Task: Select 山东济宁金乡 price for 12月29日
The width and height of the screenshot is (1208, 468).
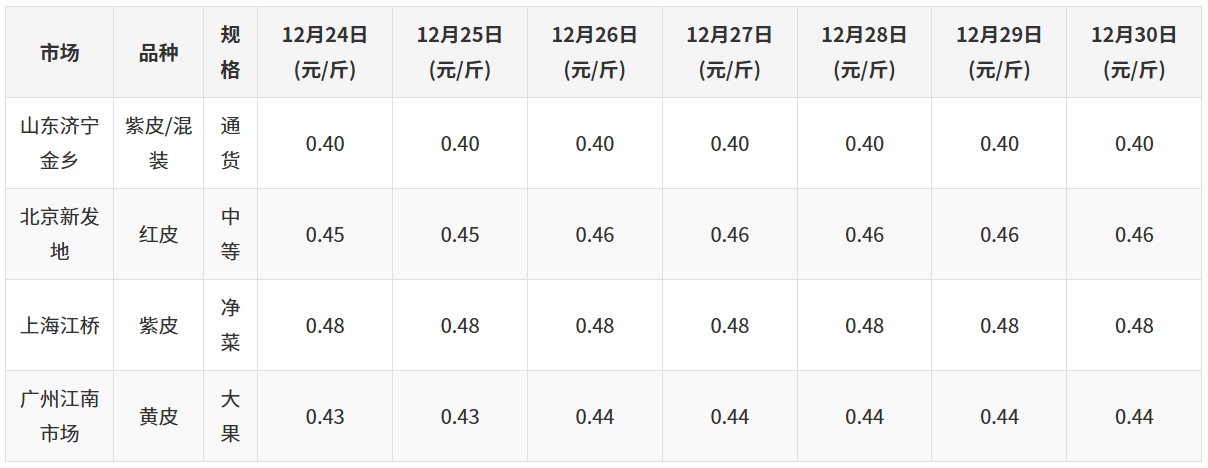Action: point(999,143)
